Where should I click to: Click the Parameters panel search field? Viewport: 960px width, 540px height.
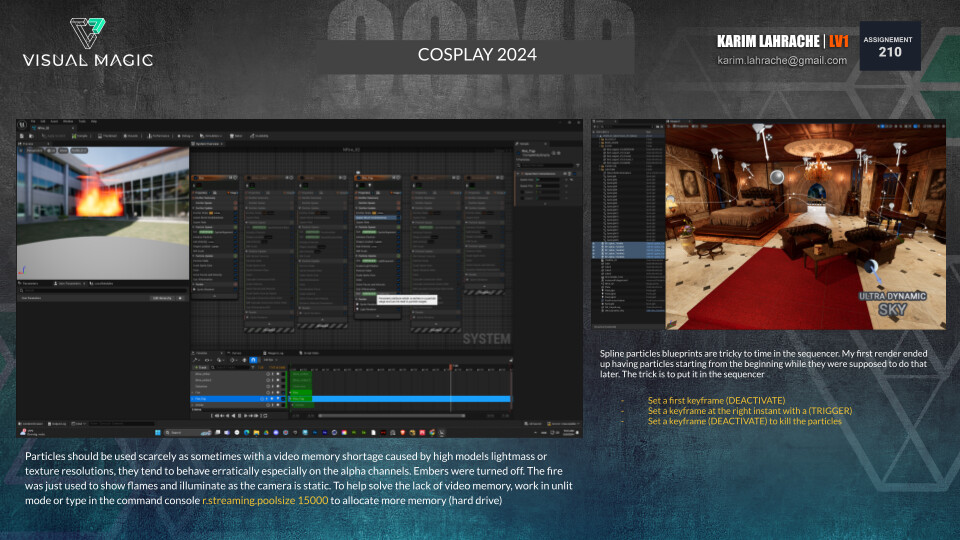tap(103, 290)
